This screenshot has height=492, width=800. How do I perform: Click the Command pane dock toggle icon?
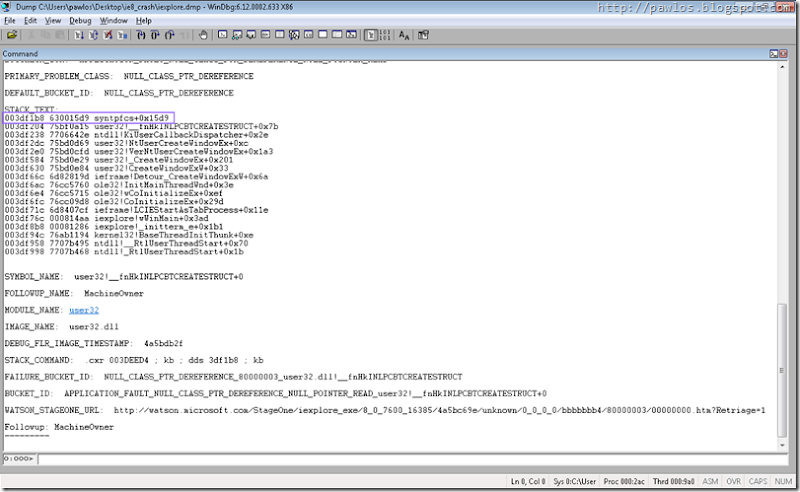click(773, 54)
